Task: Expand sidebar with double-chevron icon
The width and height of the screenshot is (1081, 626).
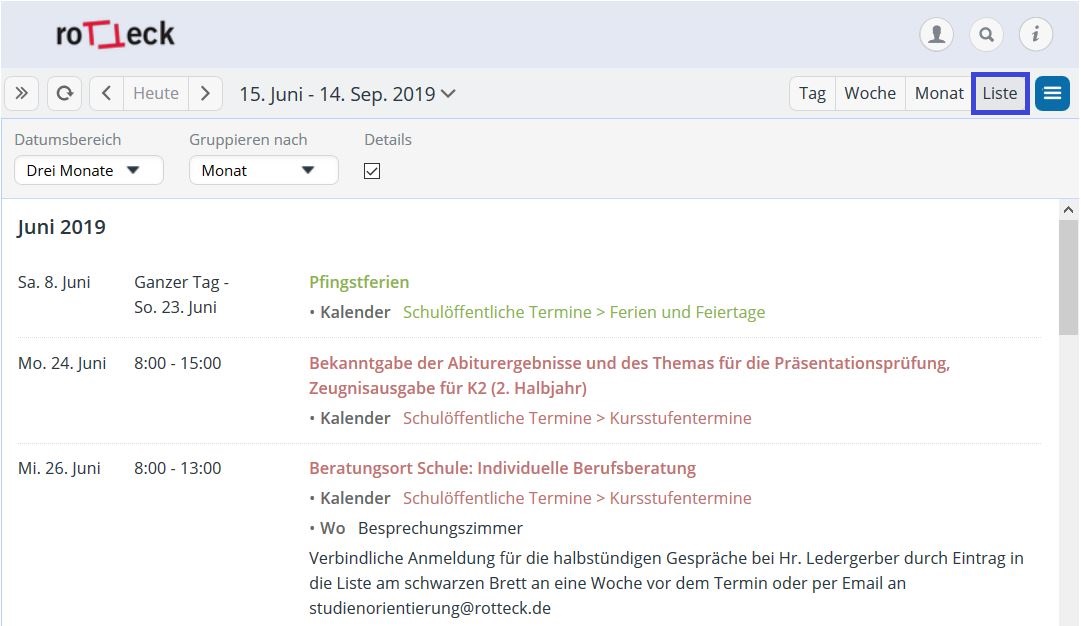Action: pos(21,93)
